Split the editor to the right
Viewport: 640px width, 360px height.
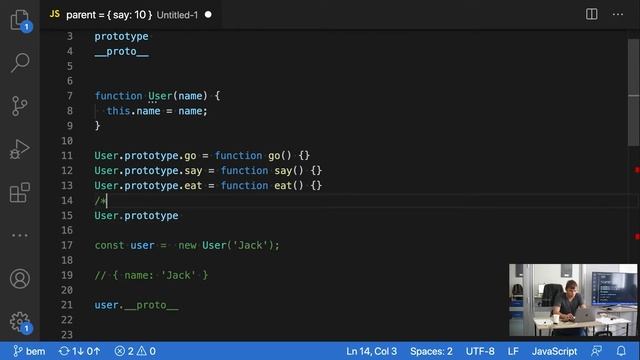pos(591,14)
